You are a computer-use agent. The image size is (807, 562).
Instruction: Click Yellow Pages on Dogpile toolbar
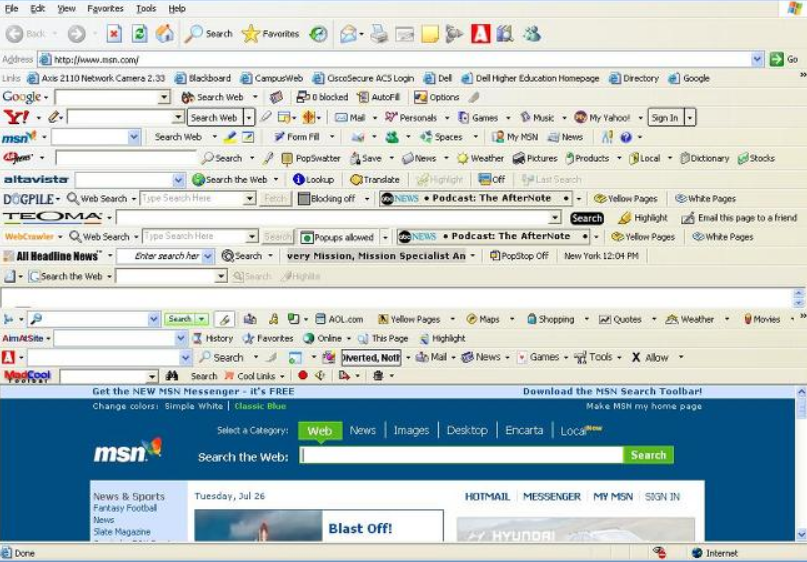coord(625,199)
